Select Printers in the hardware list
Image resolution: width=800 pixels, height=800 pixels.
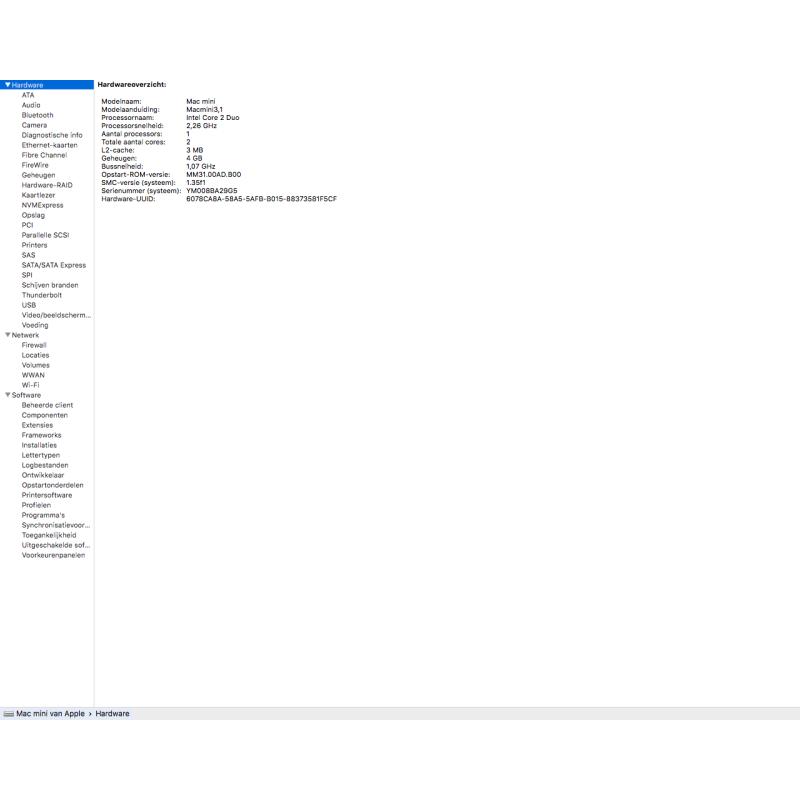click(34, 245)
